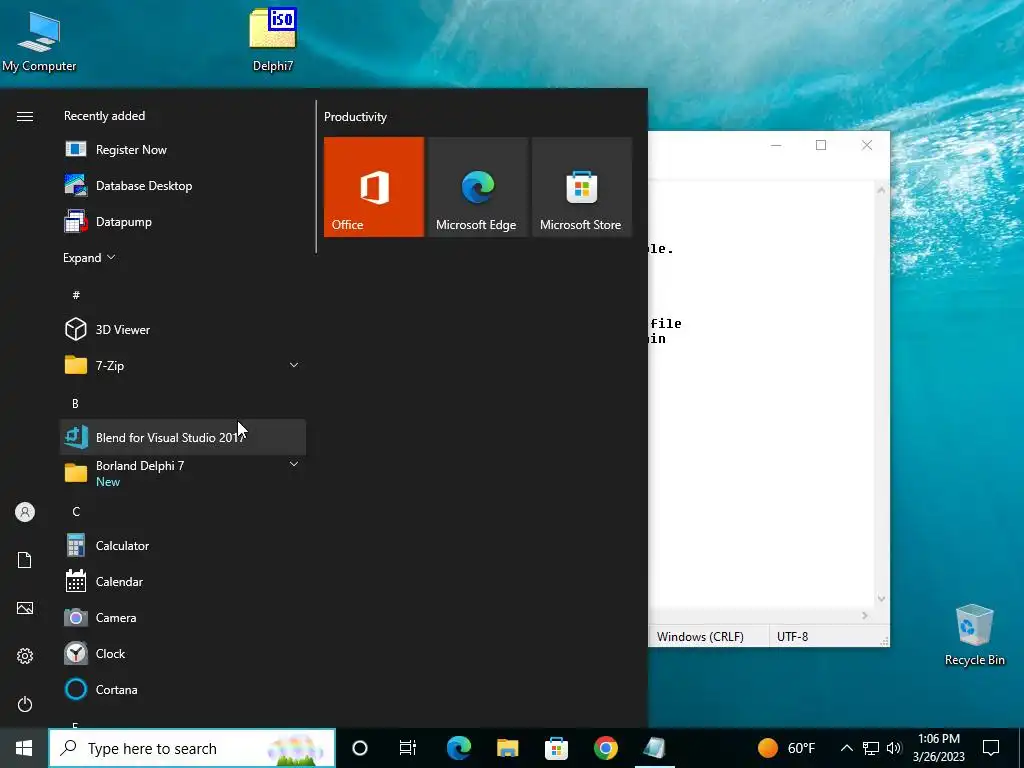Switch to the Notepad taskbar button
Image resolution: width=1024 pixels, height=768 pixels.
pyautogui.click(x=654, y=748)
